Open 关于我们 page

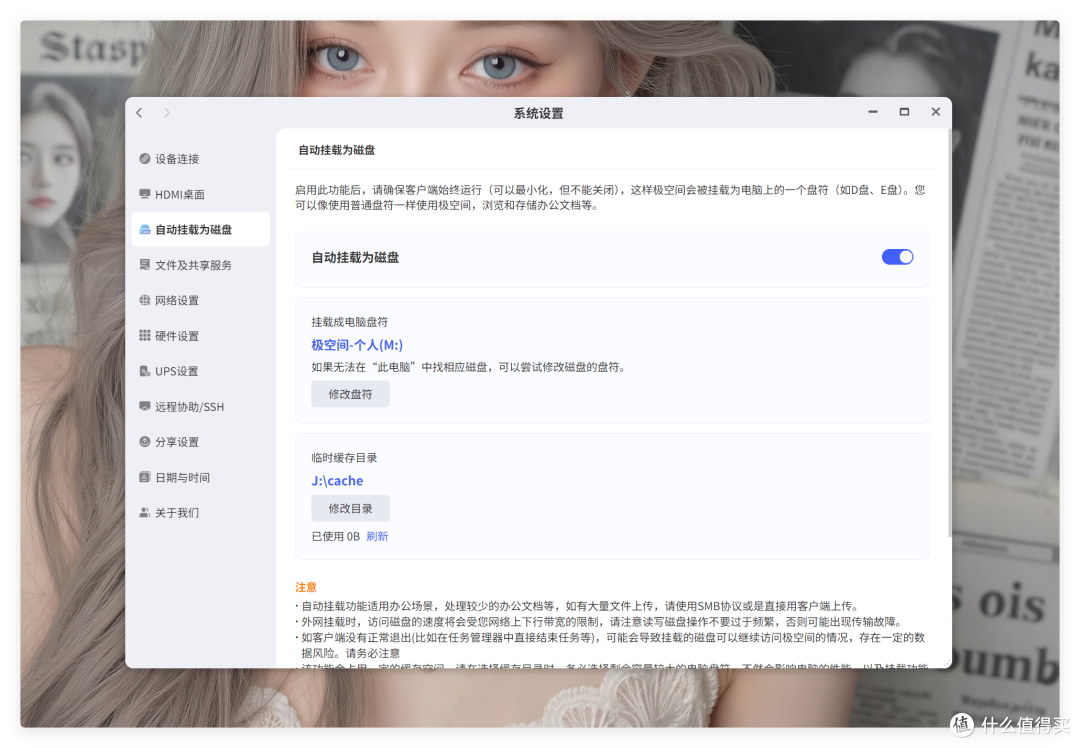tap(200, 512)
